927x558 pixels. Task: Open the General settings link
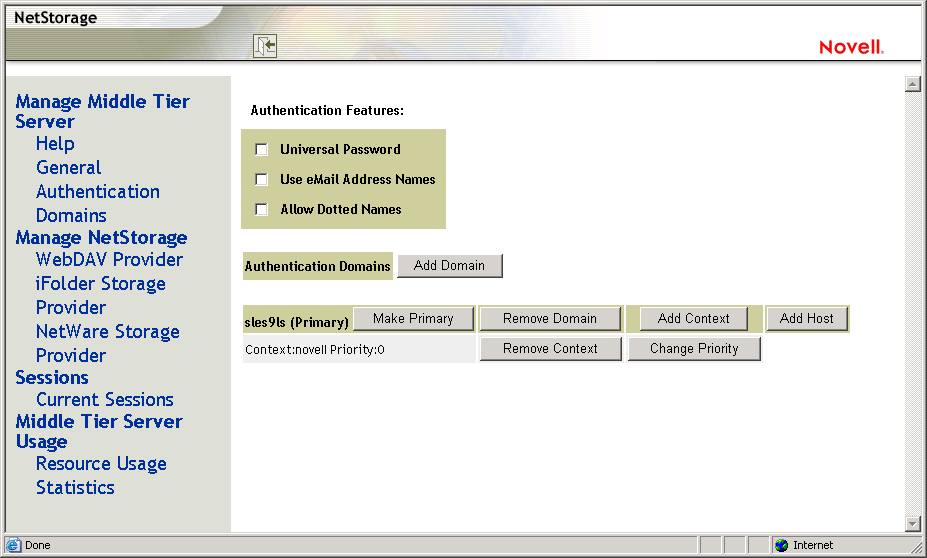(69, 167)
